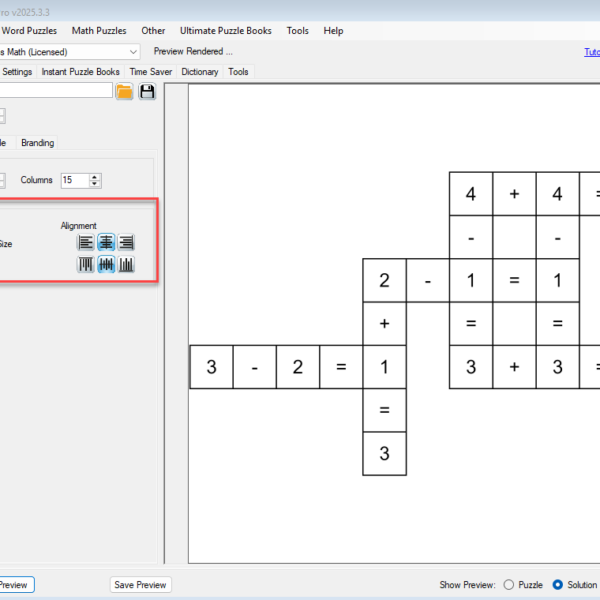Select right horizontal alignment icon
Screen dimensions: 600x600
pos(126,242)
